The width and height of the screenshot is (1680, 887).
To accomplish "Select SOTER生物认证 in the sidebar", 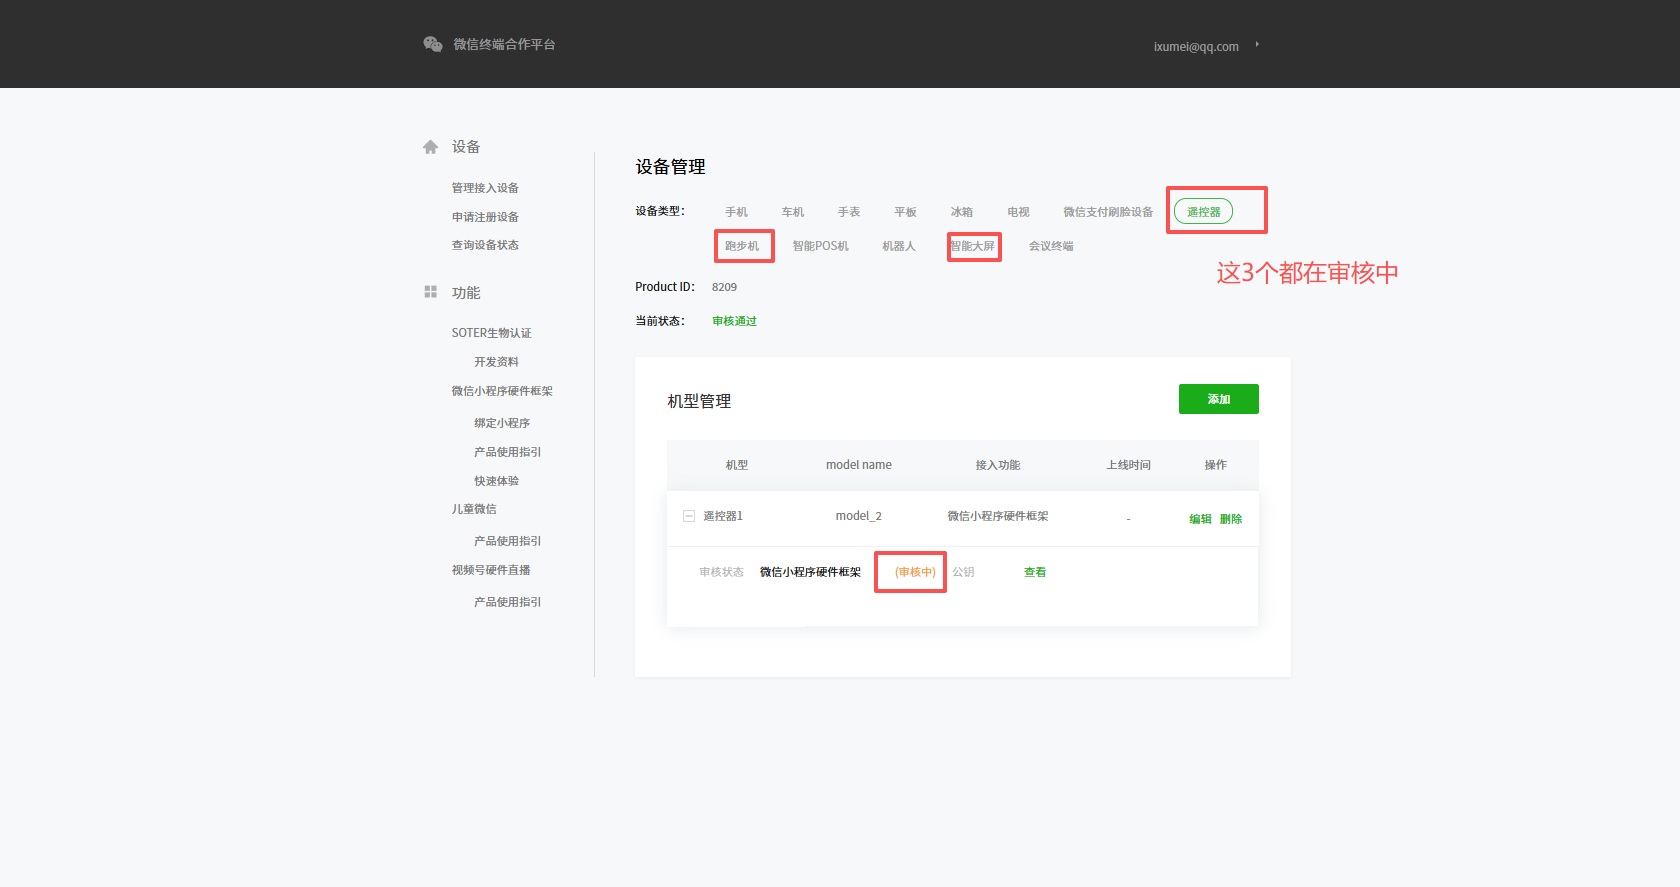I will (491, 333).
